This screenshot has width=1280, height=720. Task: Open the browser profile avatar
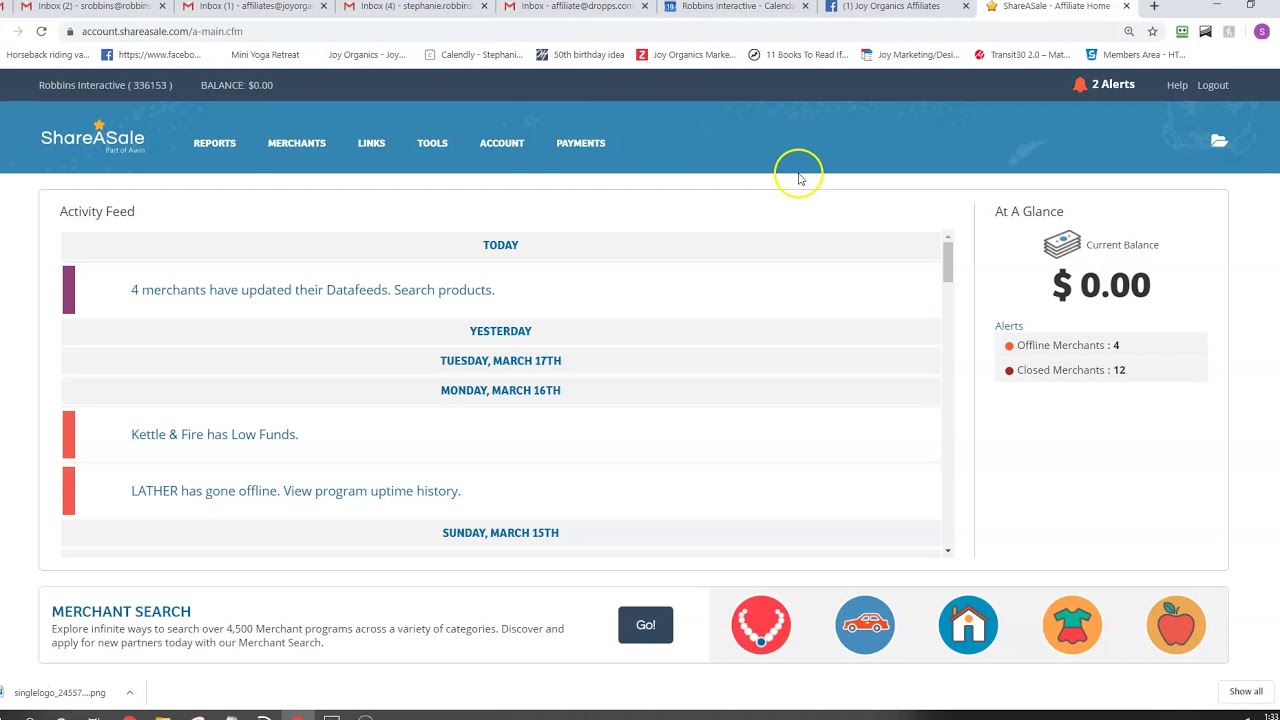[1262, 31]
